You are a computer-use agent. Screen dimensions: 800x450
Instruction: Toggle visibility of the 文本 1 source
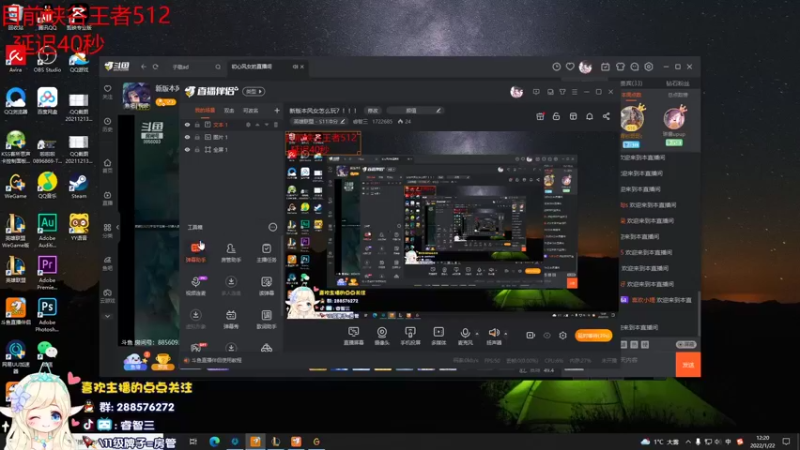pos(187,125)
